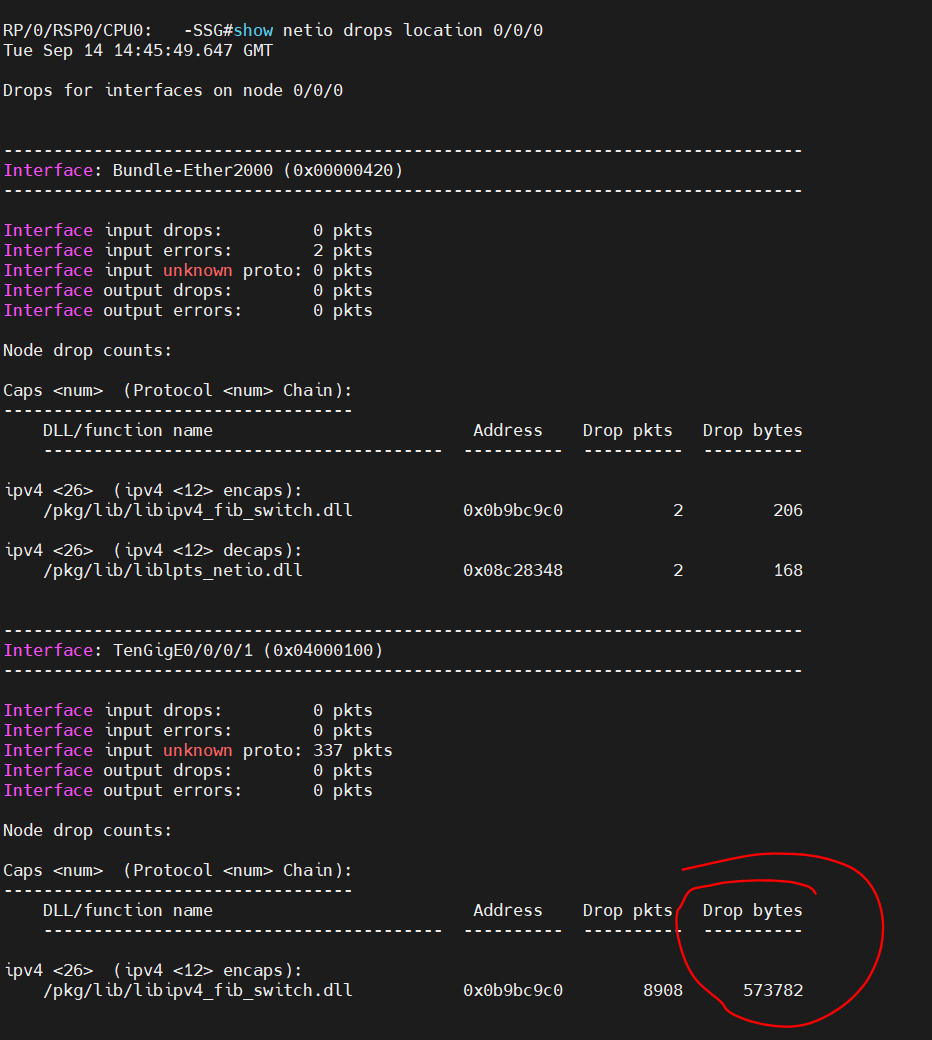Click the handle '(0x04000100)'
The height and width of the screenshot is (1040, 932).
(324, 651)
